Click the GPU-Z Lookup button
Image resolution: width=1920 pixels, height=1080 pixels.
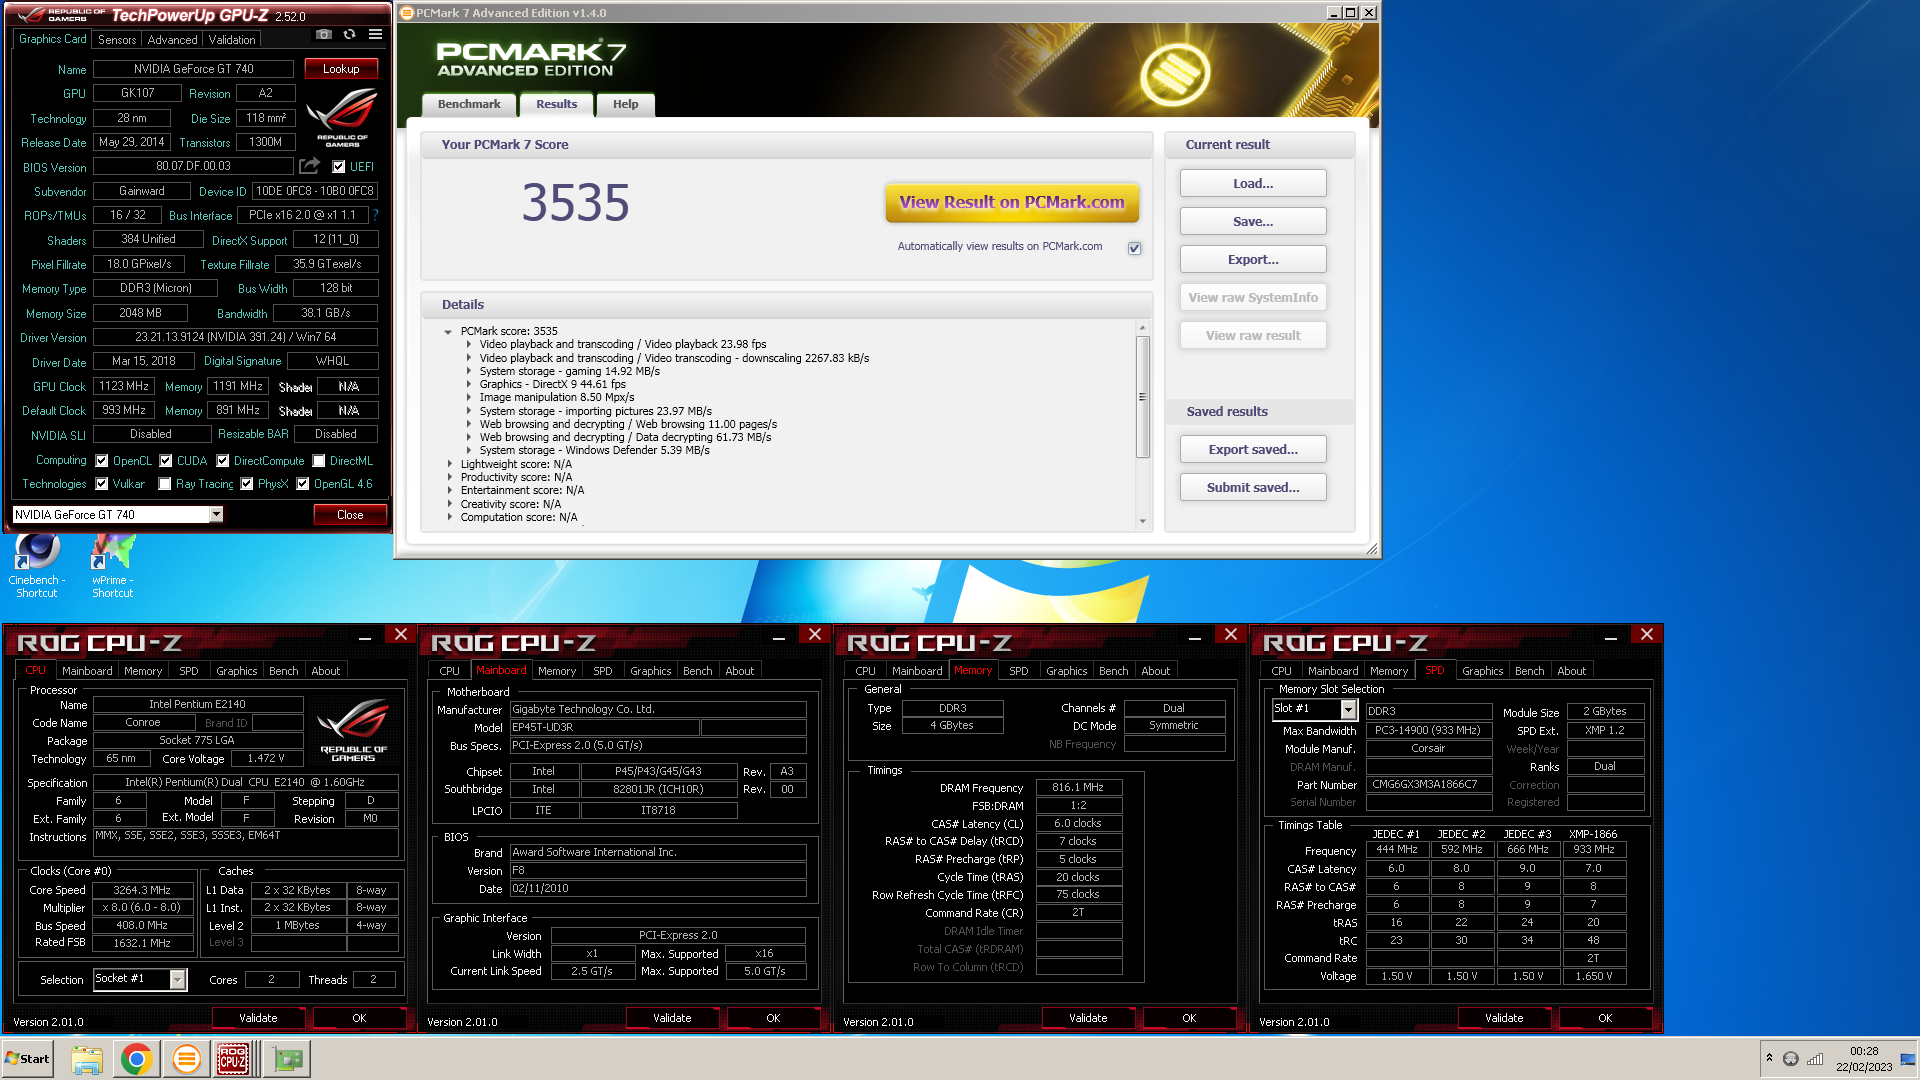coord(341,69)
